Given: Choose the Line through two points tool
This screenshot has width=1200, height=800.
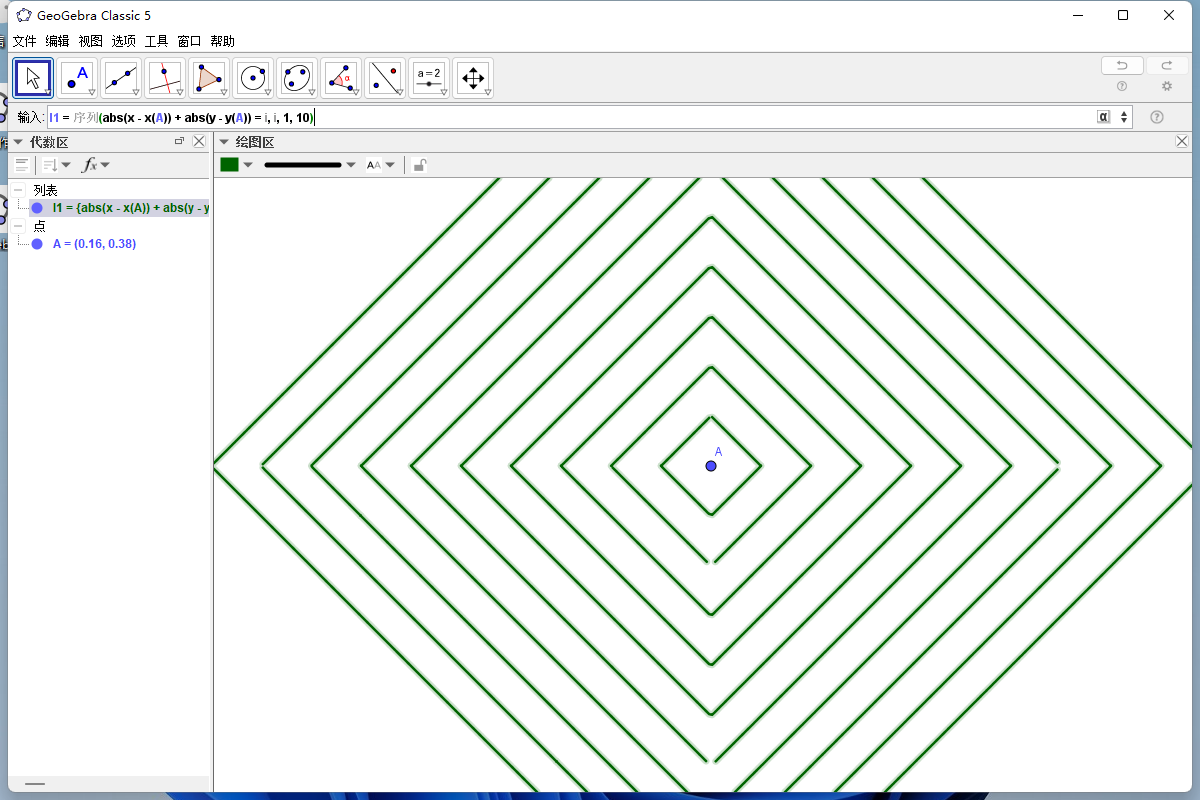Looking at the screenshot, I should pos(121,77).
